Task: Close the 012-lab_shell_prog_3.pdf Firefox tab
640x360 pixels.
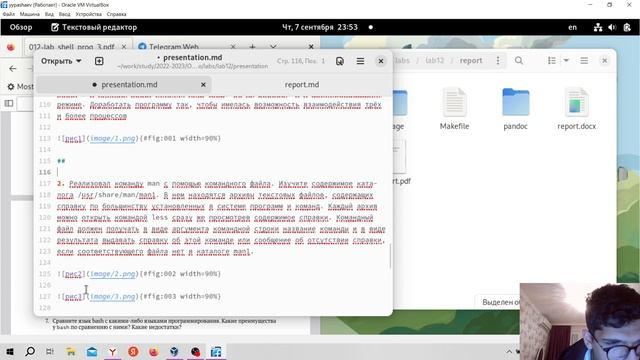Action: [124, 47]
